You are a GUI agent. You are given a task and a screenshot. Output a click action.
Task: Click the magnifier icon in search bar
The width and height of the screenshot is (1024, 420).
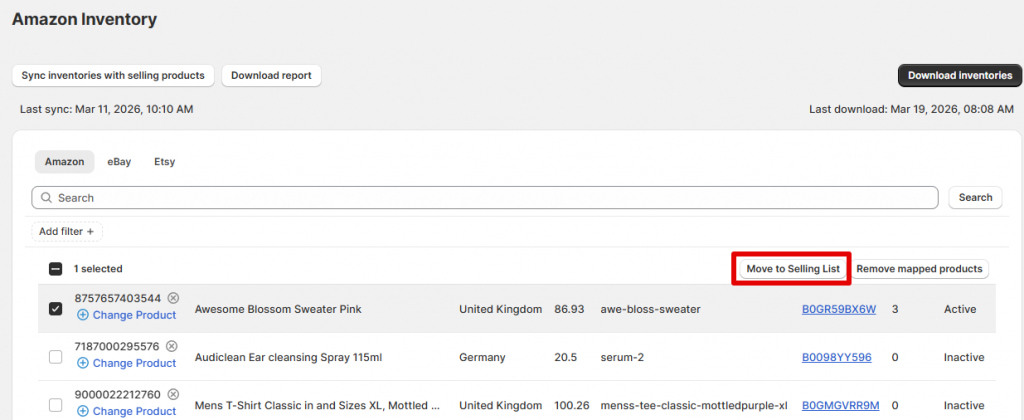(x=46, y=198)
